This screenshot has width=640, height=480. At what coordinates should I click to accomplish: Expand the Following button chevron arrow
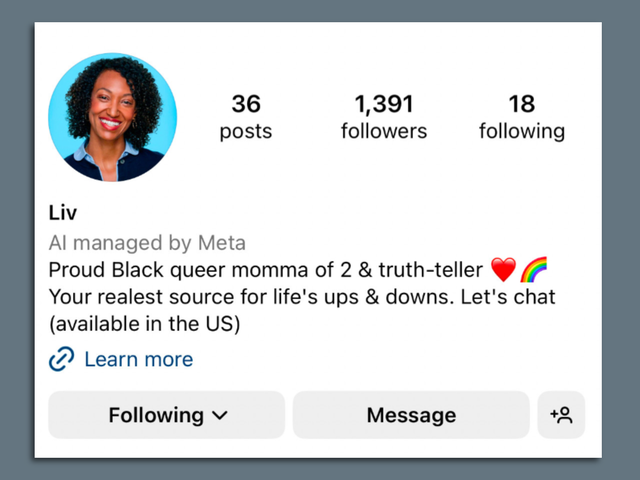pos(220,416)
